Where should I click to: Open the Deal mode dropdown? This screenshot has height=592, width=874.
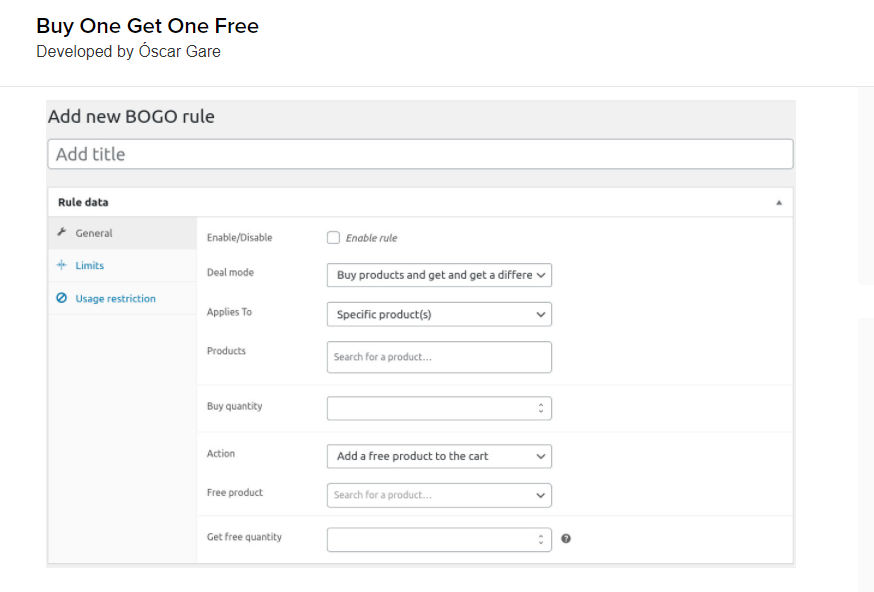tap(439, 275)
